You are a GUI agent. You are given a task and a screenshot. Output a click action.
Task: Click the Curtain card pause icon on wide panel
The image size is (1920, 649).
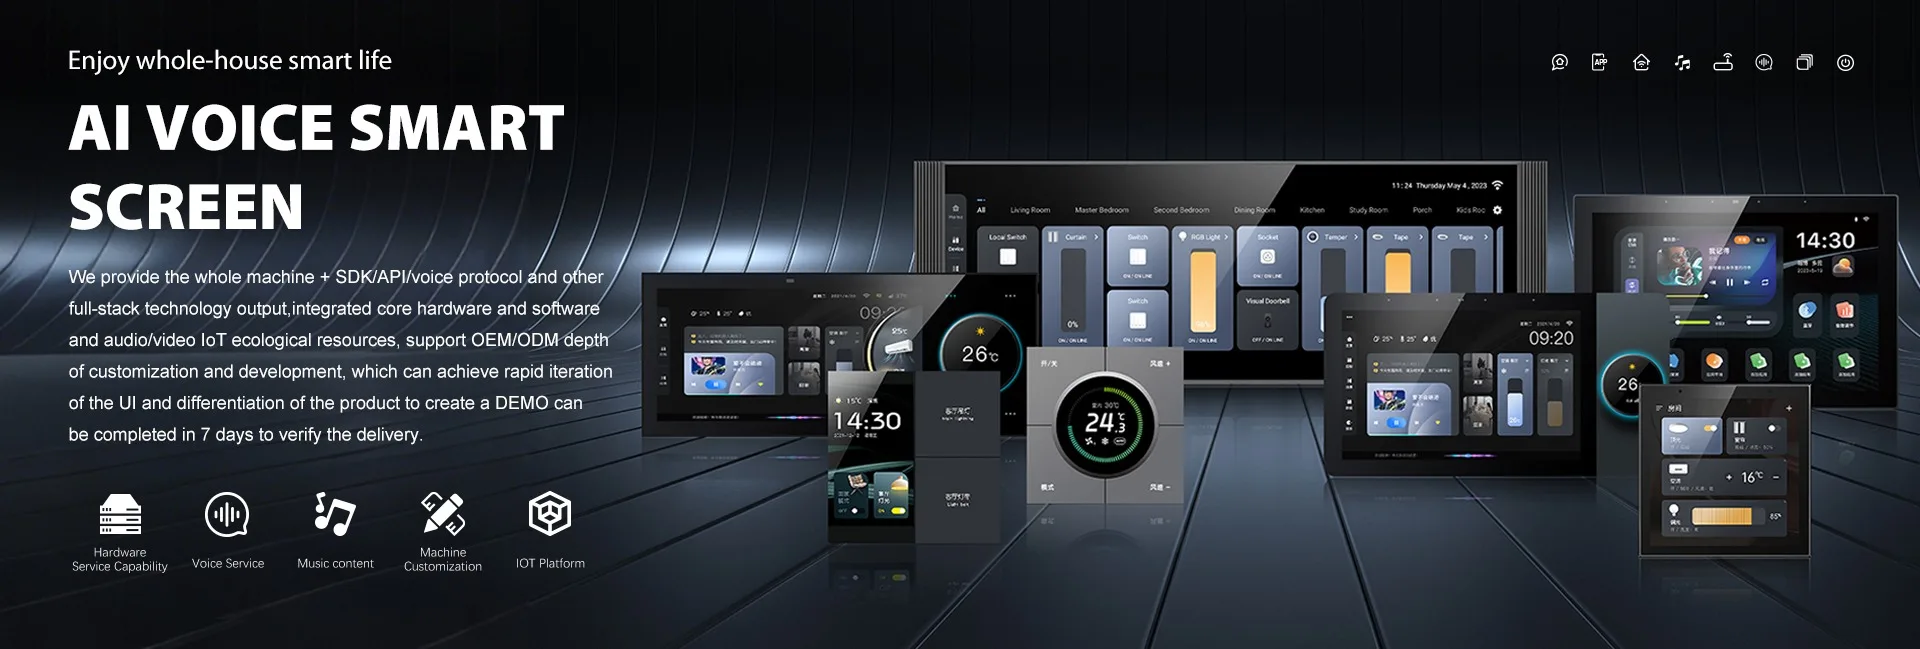[1052, 236]
